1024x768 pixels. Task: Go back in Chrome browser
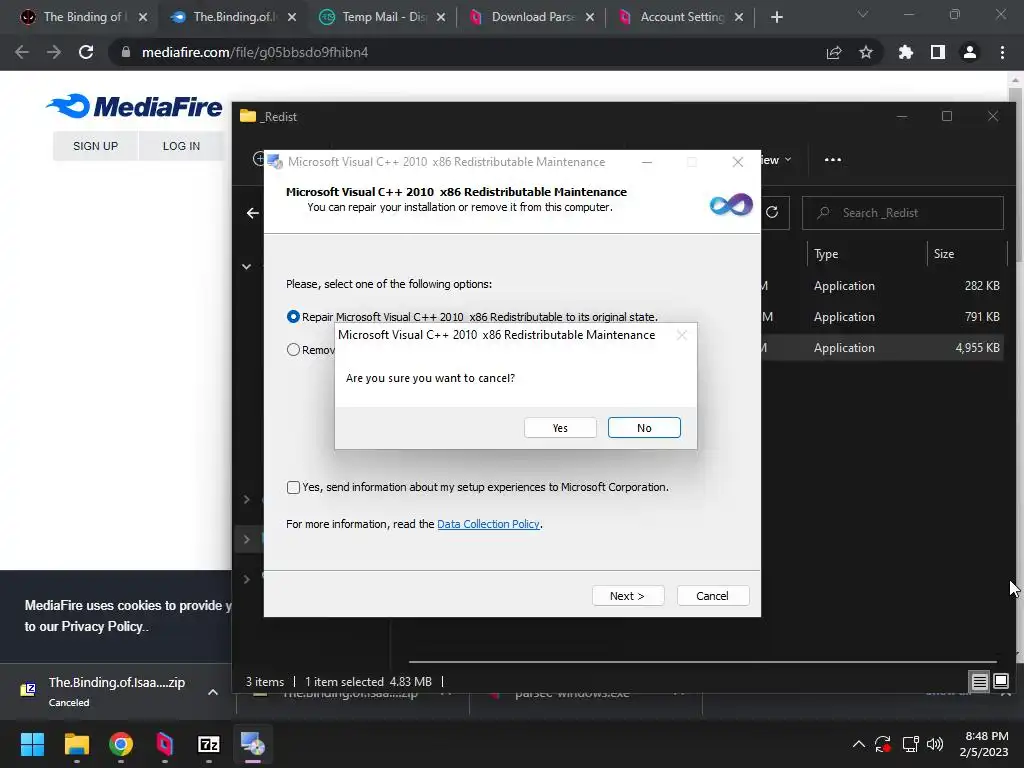[22, 52]
